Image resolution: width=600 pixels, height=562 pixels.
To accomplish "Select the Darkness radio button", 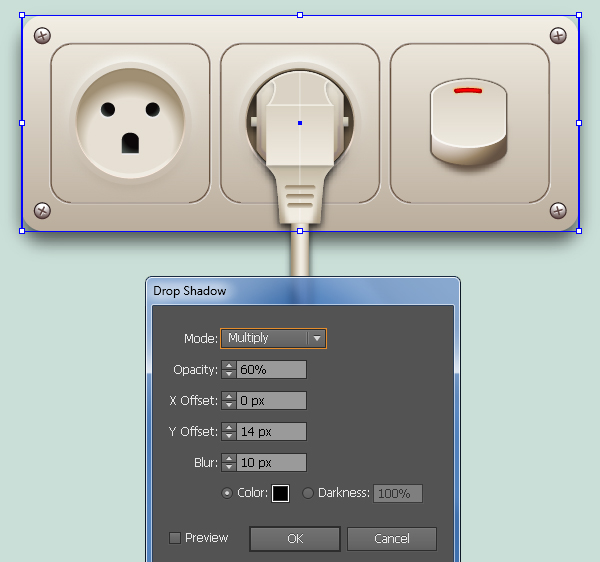I will (308, 493).
